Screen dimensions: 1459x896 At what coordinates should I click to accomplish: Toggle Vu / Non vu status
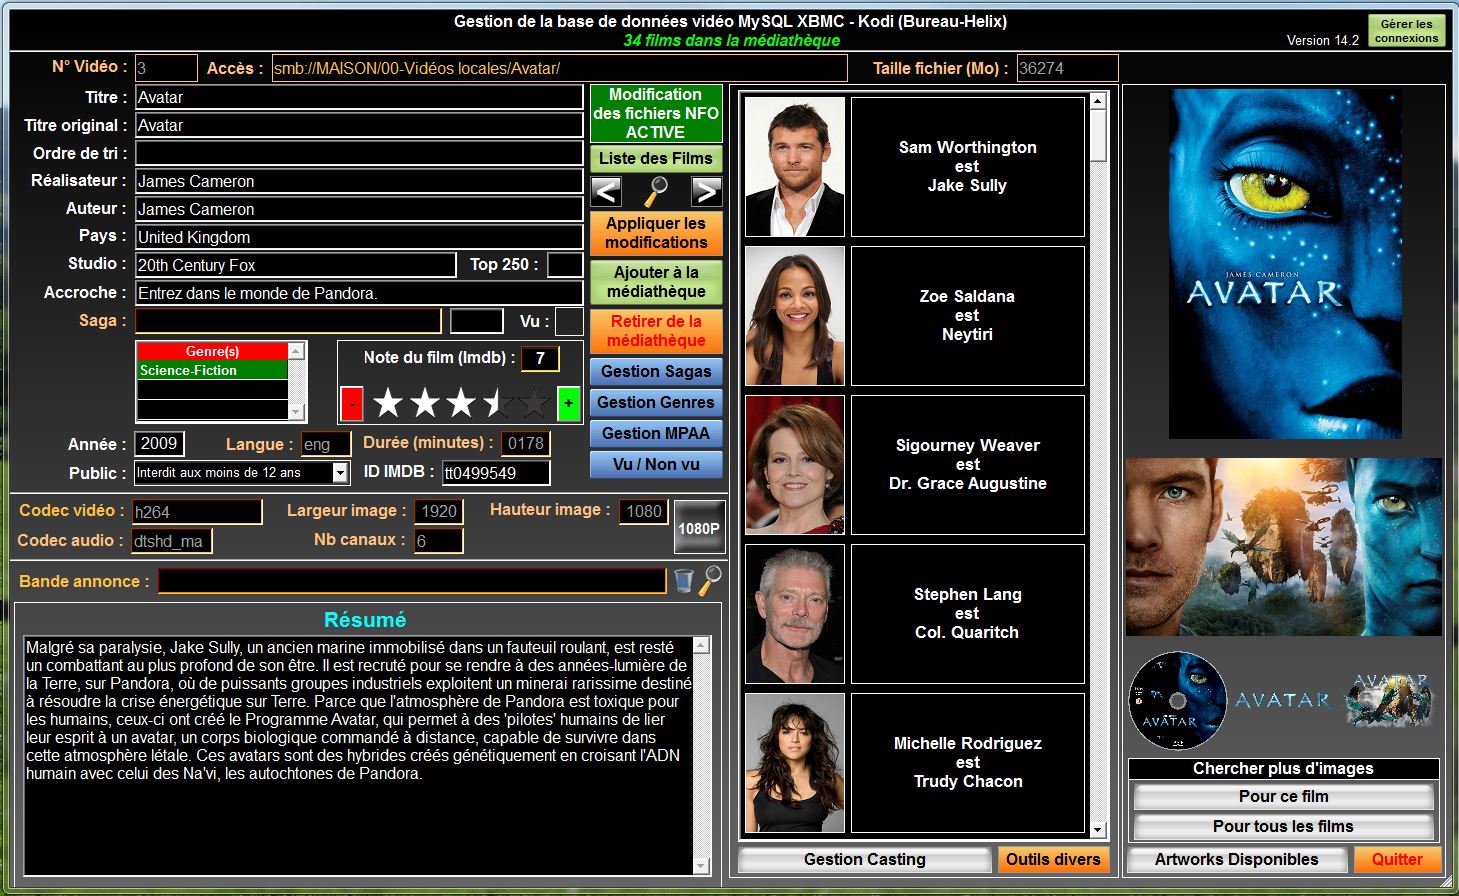(x=656, y=464)
